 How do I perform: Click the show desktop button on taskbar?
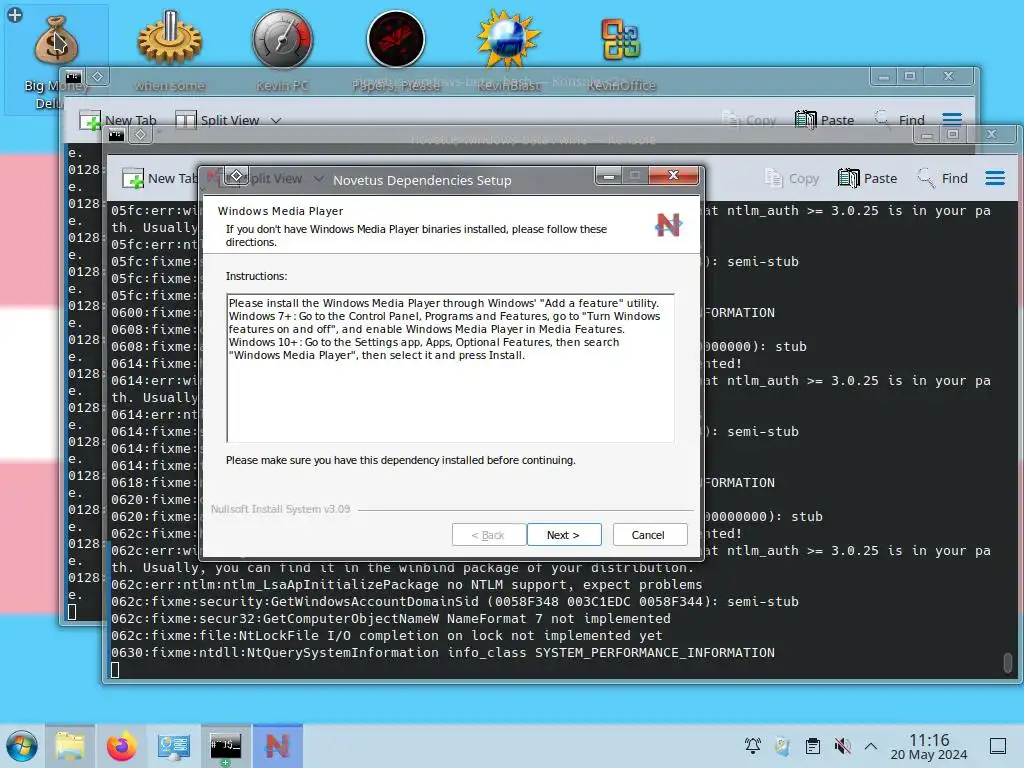pos(998,746)
